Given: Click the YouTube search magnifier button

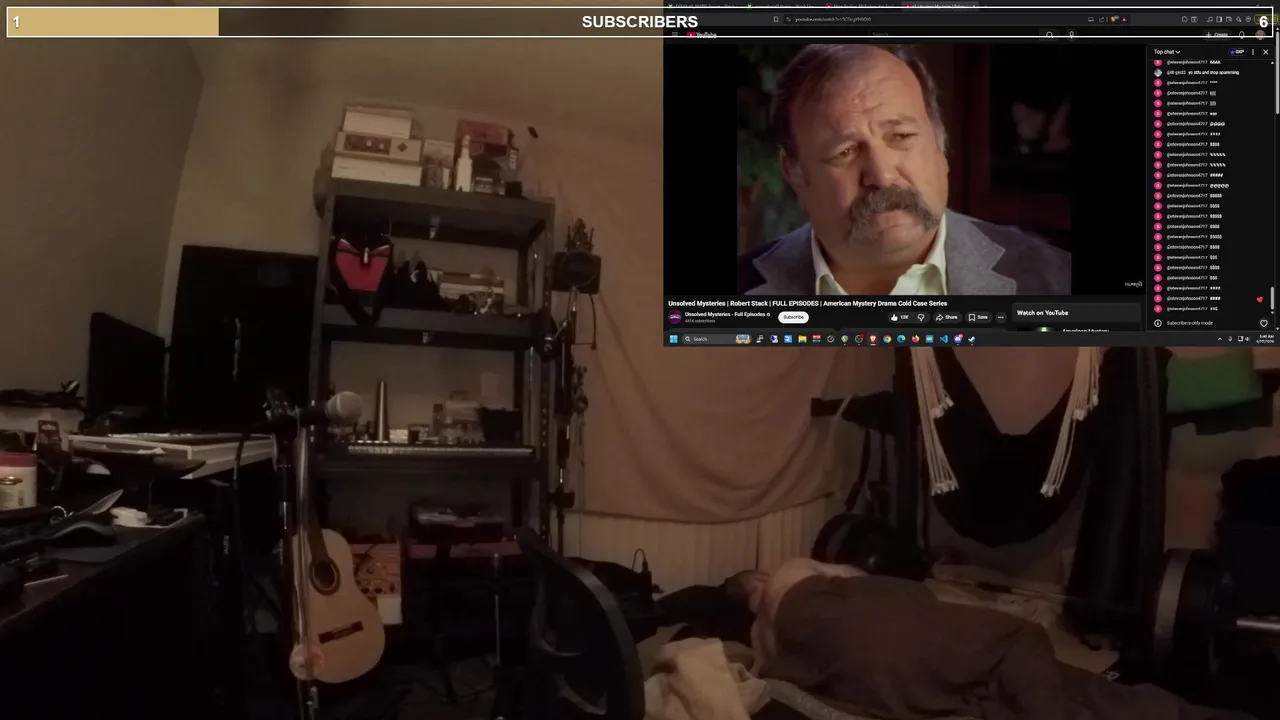Looking at the screenshot, I should click(1049, 35).
